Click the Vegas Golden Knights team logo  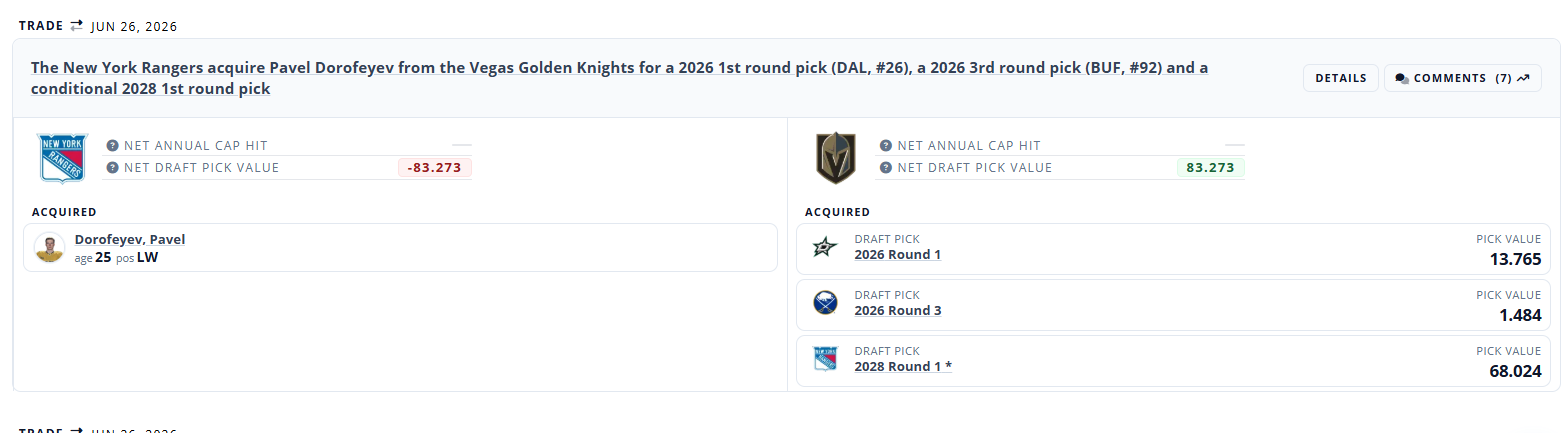(836, 158)
